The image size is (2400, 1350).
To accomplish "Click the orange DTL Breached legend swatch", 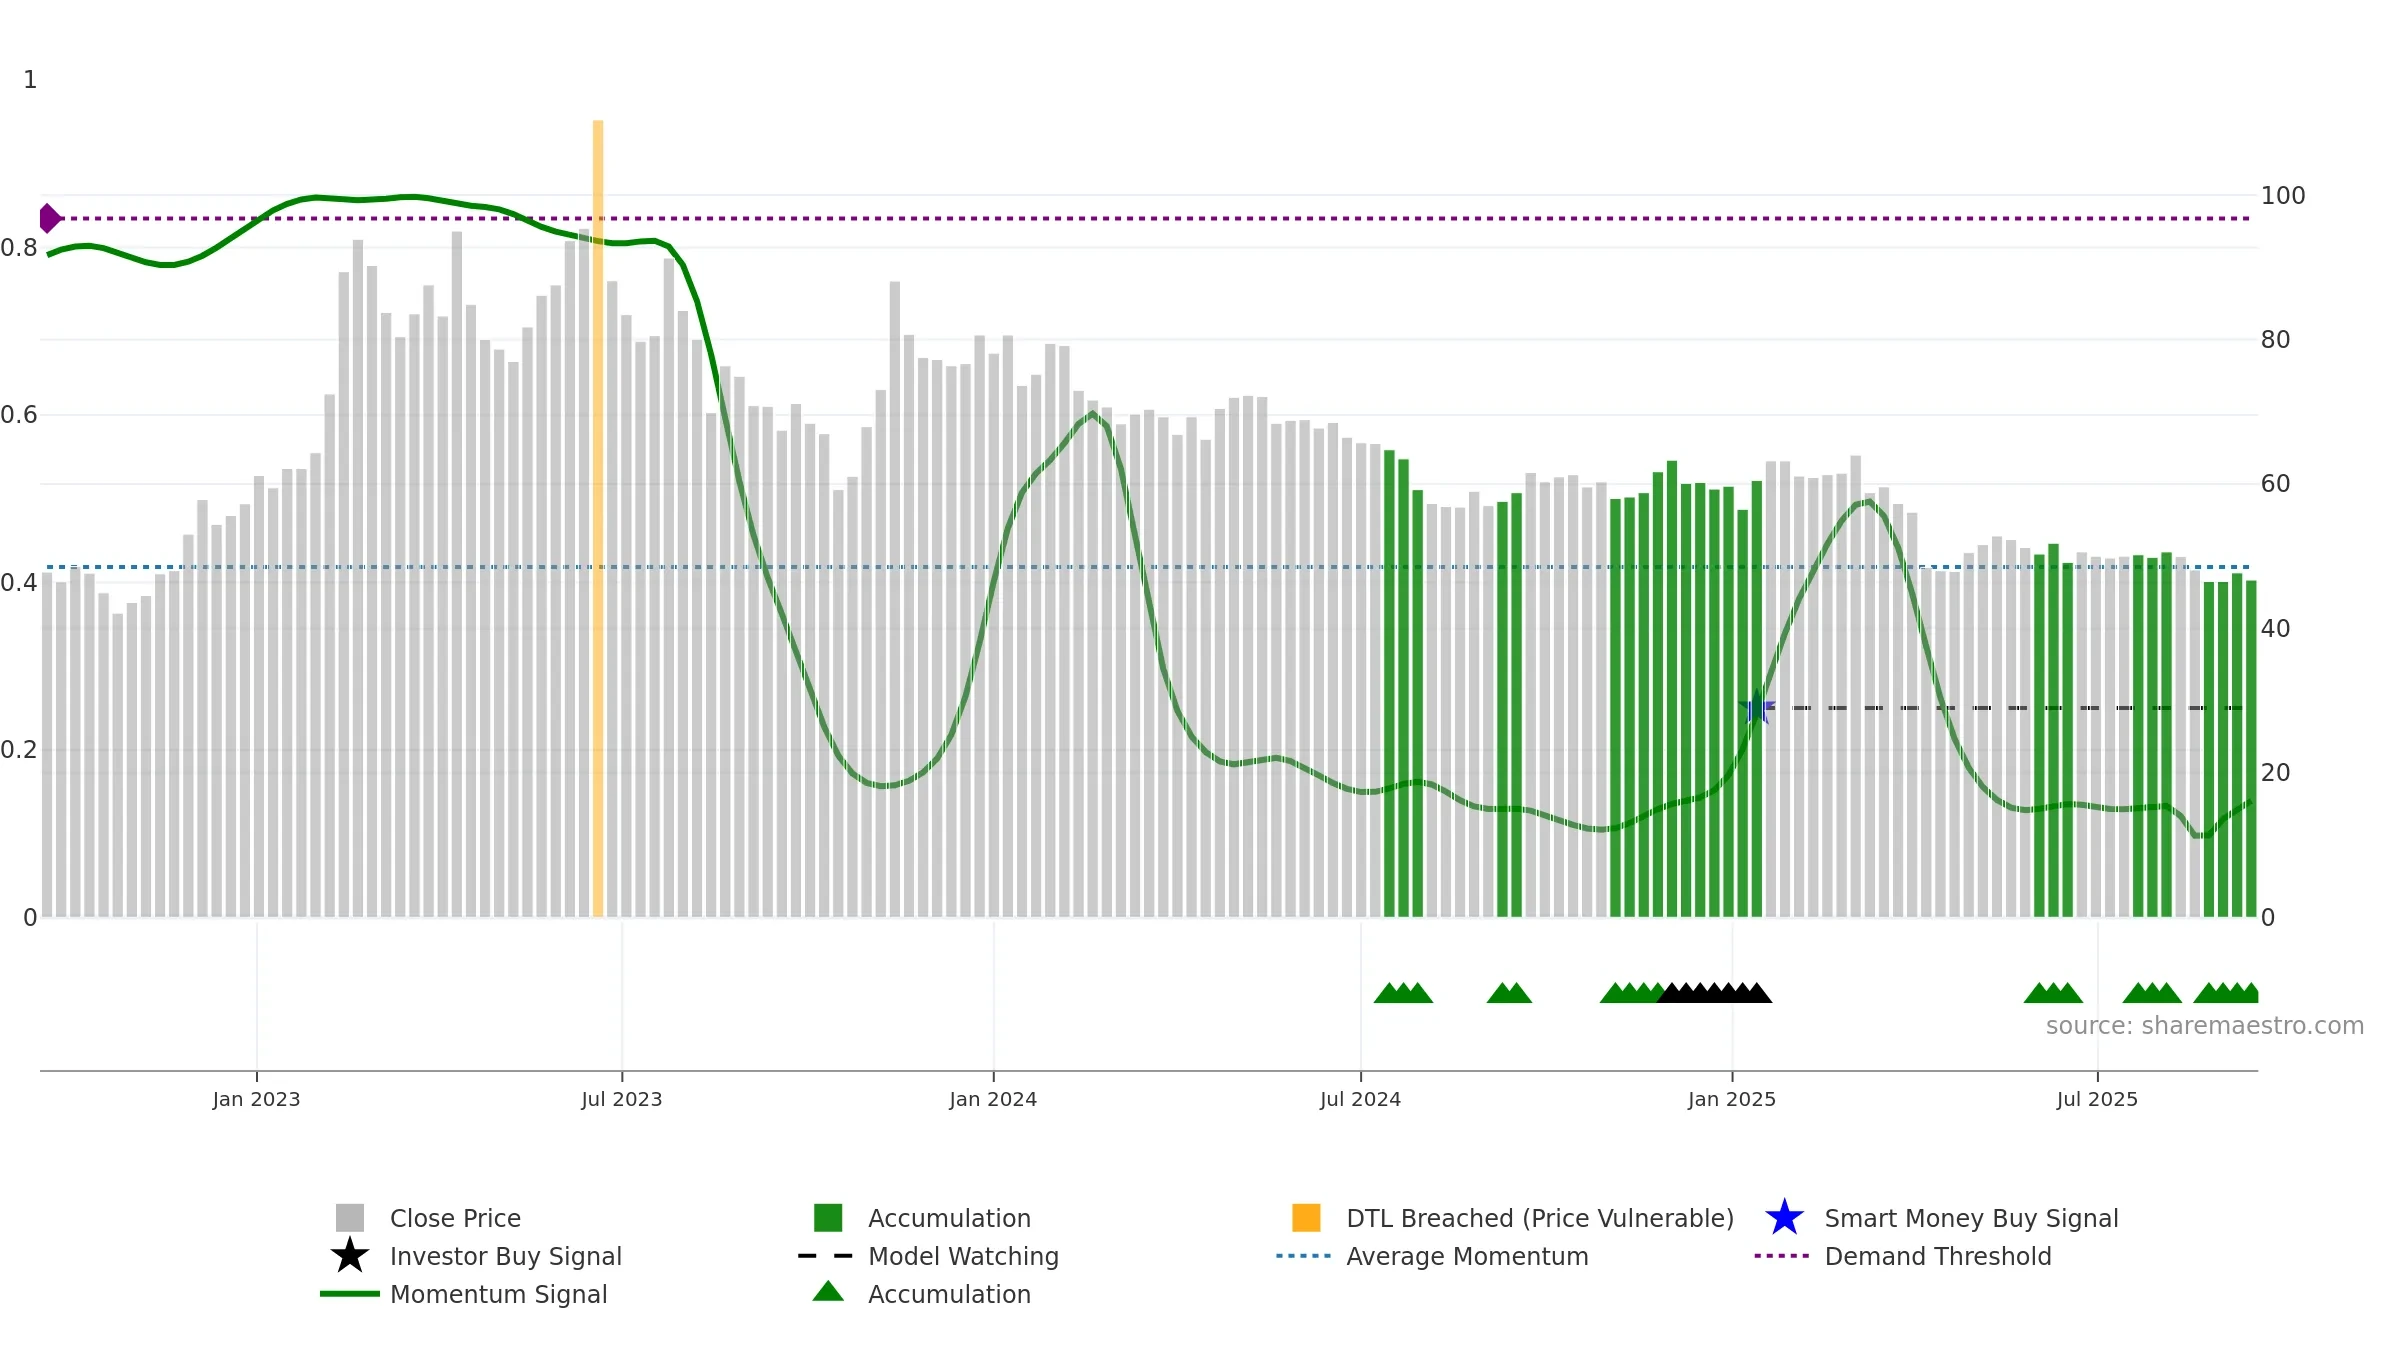I will click(x=1306, y=1218).
